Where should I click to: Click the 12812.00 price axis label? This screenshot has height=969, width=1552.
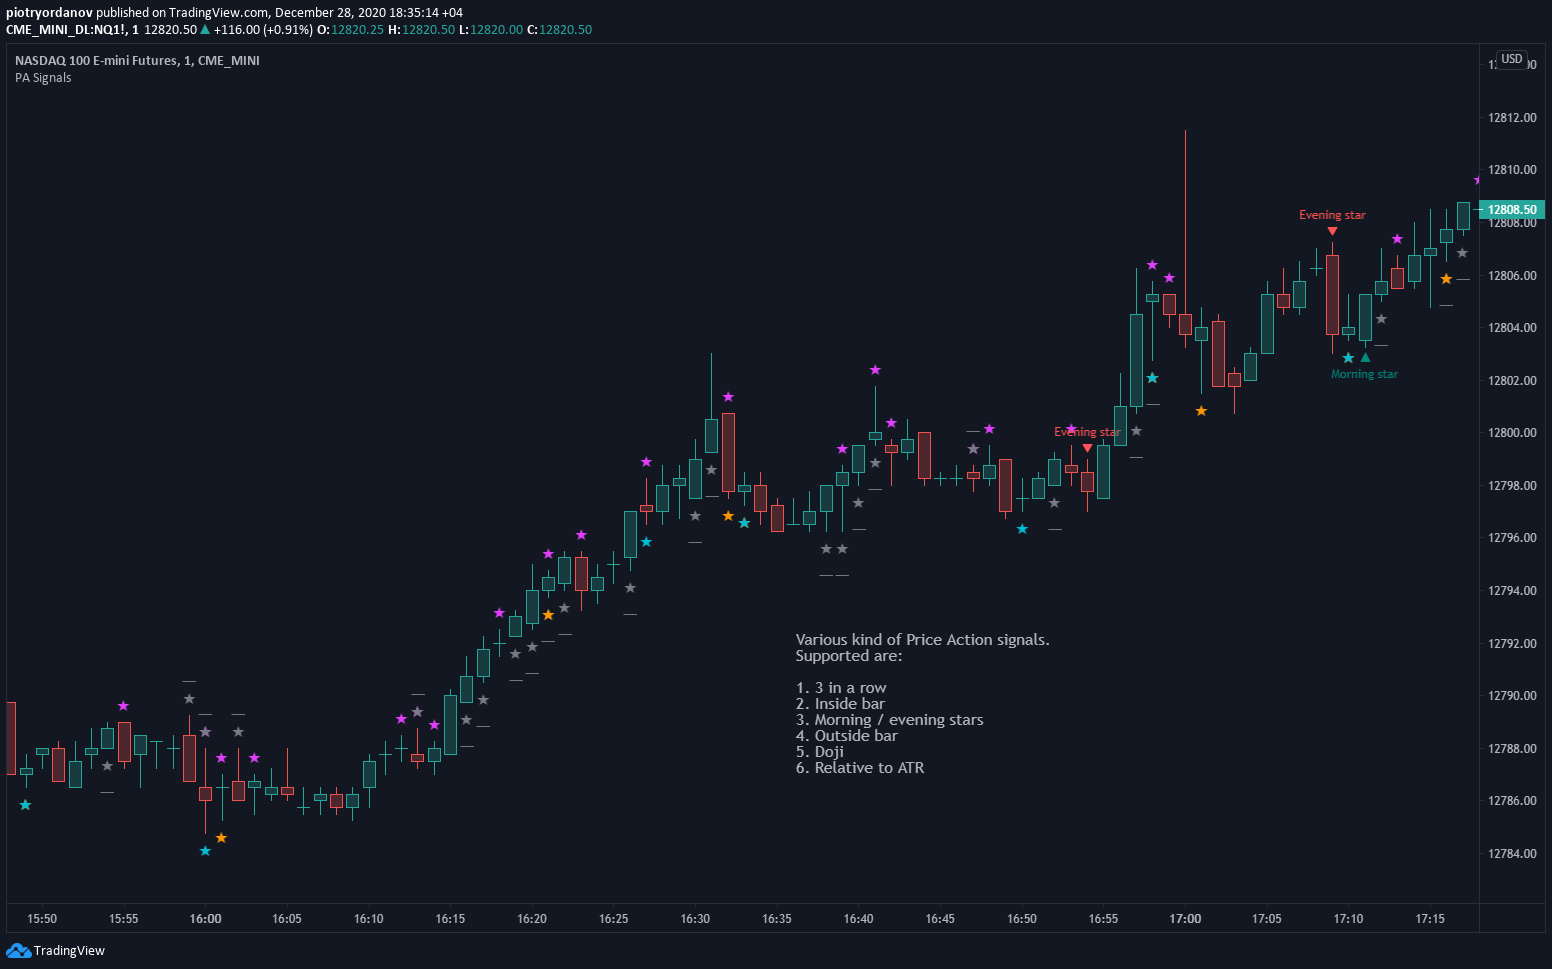point(1512,118)
